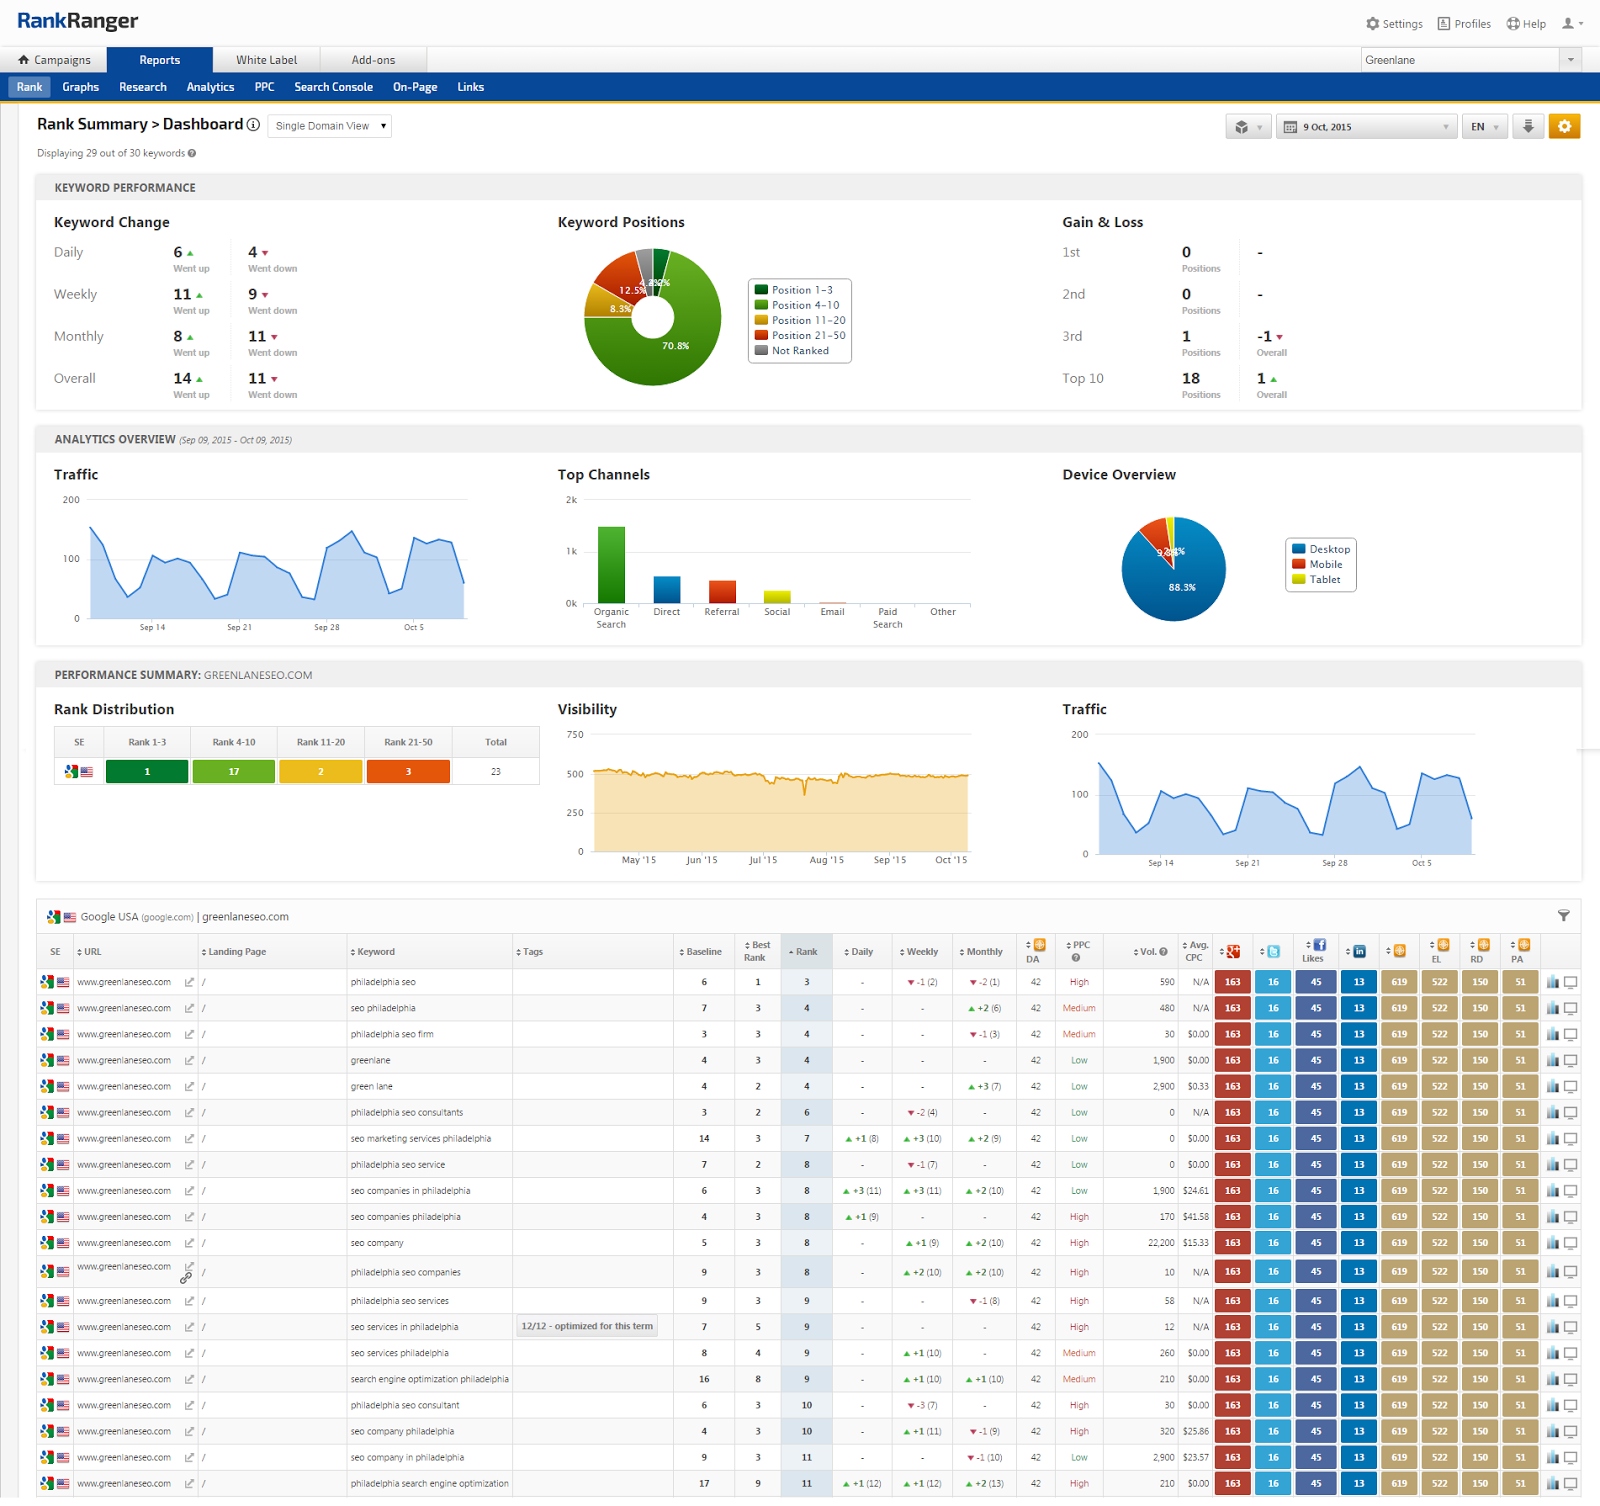This screenshot has height=1506, width=1600.
Task: Click the info icon beside Dashboard title
Action: (x=253, y=125)
